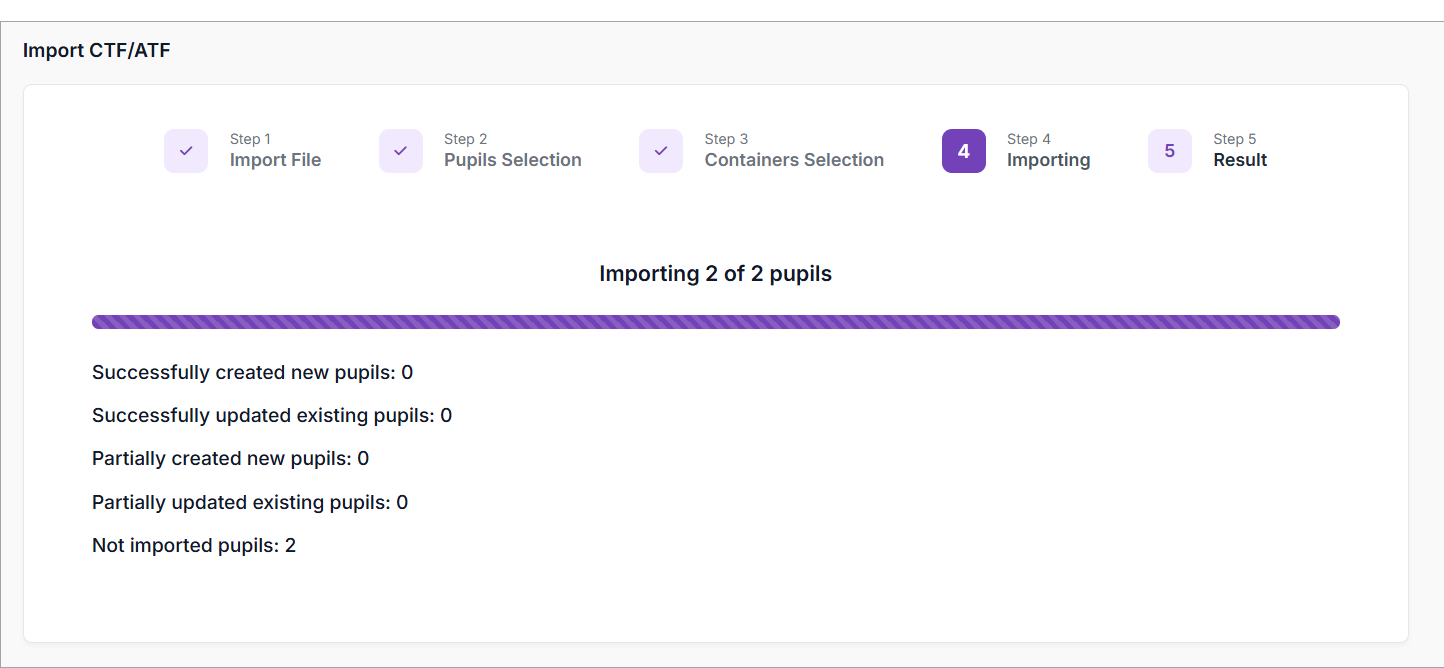Click the Step 3 checkmark icon
Image resolution: width=1444 pixels, height=668 pixels.
[661, 151]
